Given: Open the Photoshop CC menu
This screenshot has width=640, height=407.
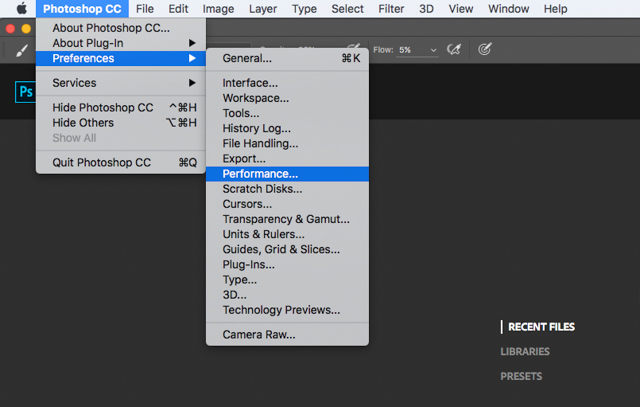Looking at the screenshot, I should [82, 9].
